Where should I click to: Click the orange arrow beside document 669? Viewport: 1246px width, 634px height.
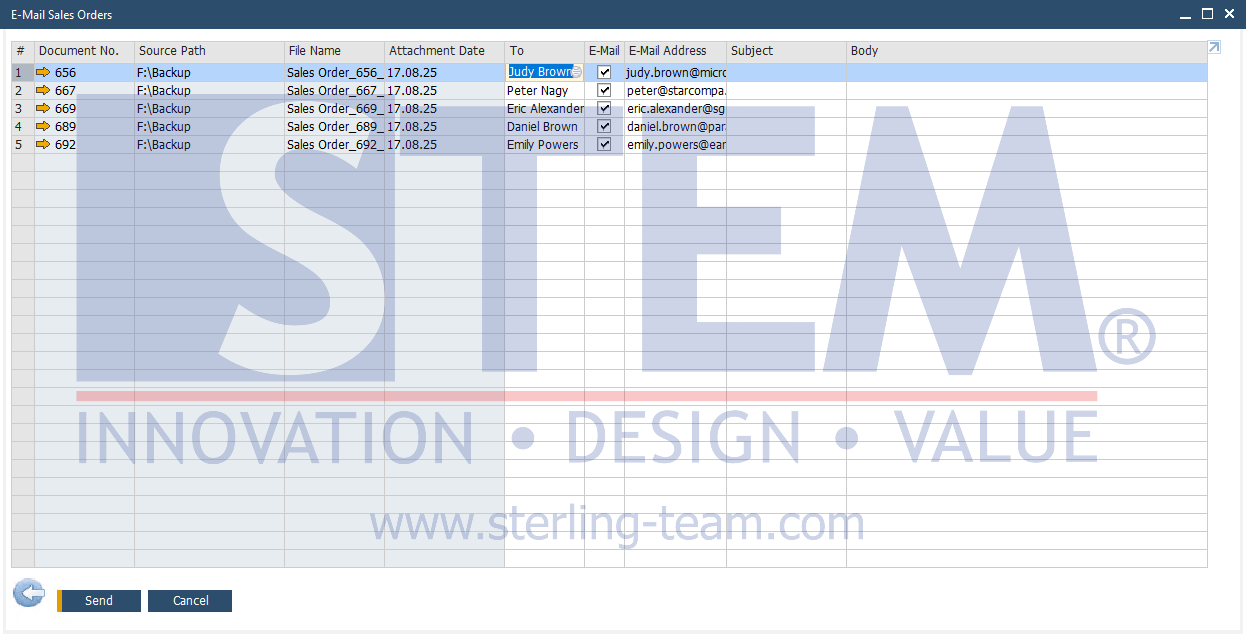coord(43,108)
